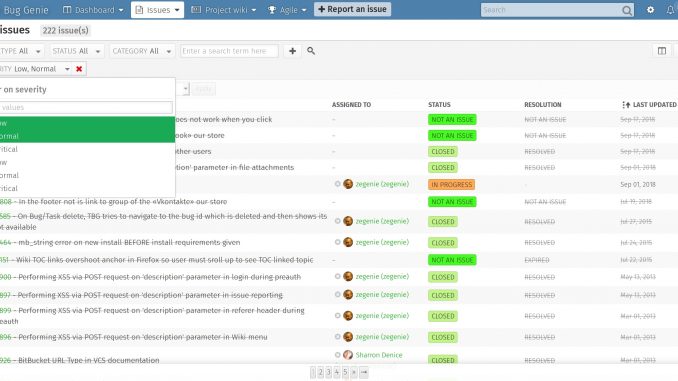Deselect highlighted Low severity option
Screen dimensions: 678x381
point(87,123)
